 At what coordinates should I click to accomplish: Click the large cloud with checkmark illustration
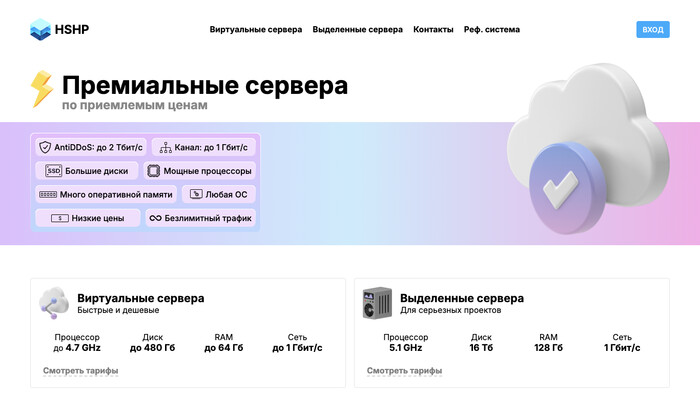coord(588,148)
